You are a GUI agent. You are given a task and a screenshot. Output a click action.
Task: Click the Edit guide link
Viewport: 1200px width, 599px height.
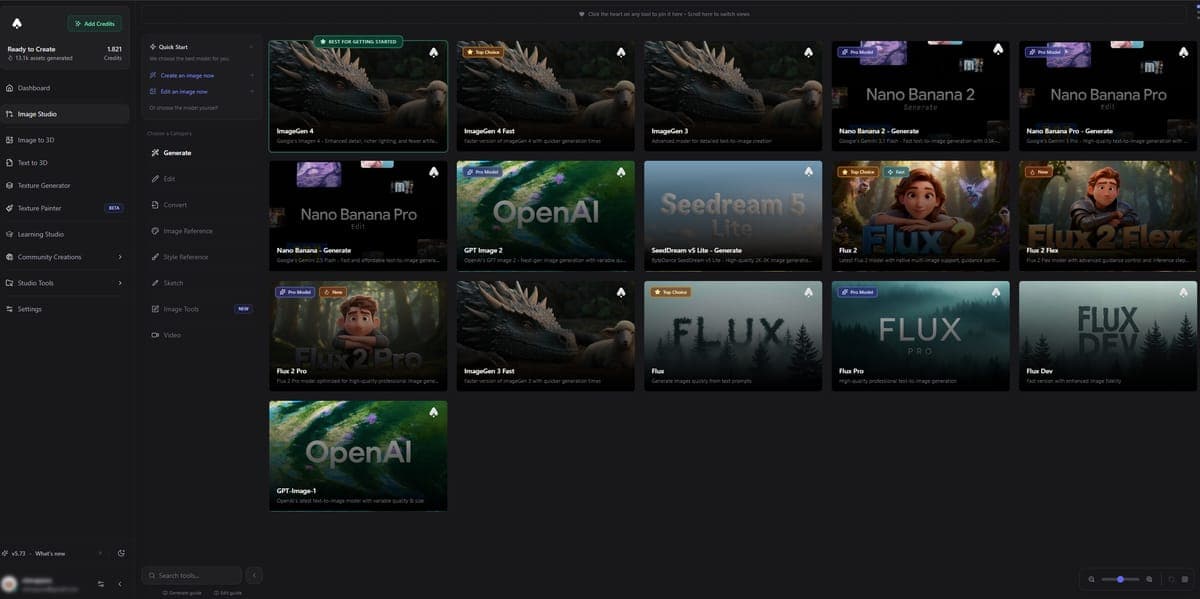227,593
